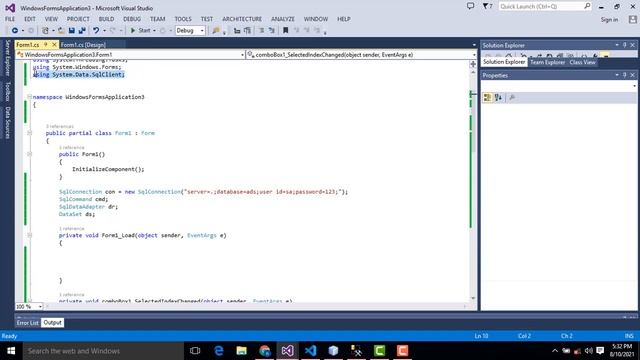Image resolution: width=640 pixels, height=360 pixels.
Task: Click the New Project toolbar icon
Action: point(45,31)
